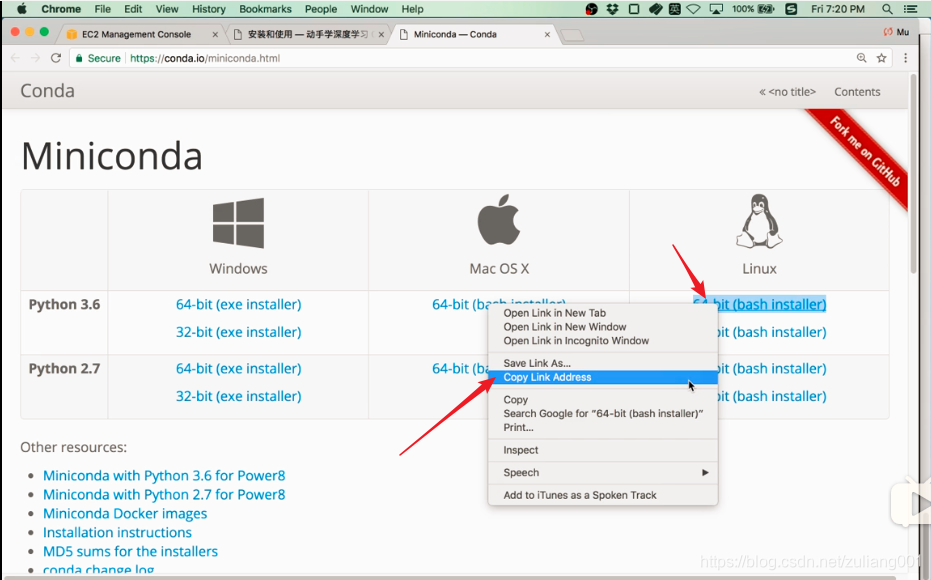Viewport: 931px width, 580px height.
Task: Download Python 3.6 Windows 64-bit exe installer
Action: click(238, 305)
